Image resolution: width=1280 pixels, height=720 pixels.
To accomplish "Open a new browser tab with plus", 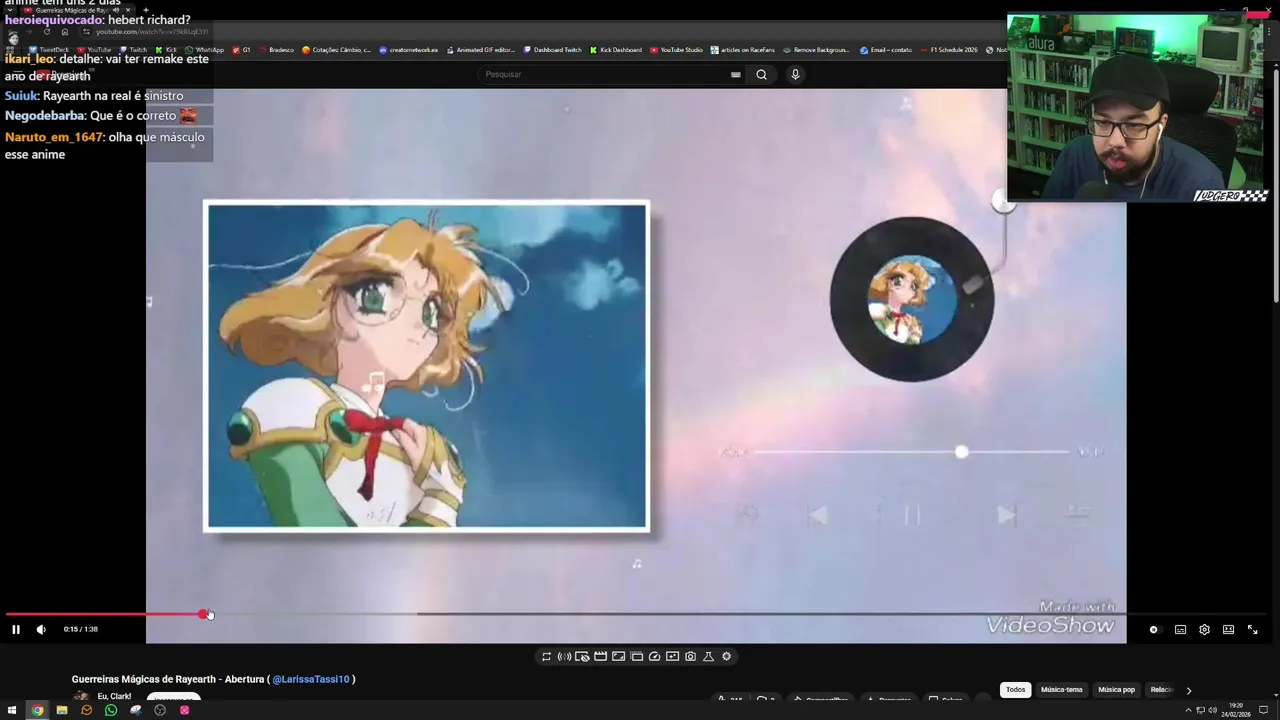I will click(145, 10).
